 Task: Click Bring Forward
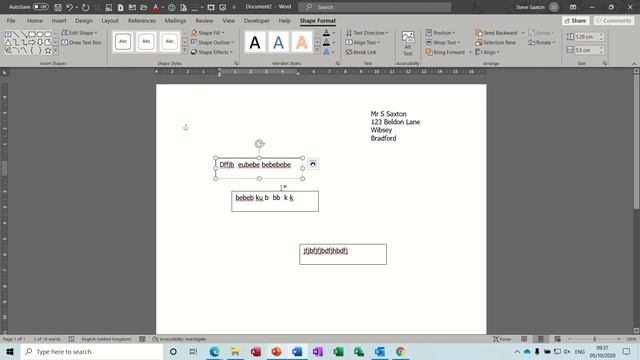coord(445,52)
